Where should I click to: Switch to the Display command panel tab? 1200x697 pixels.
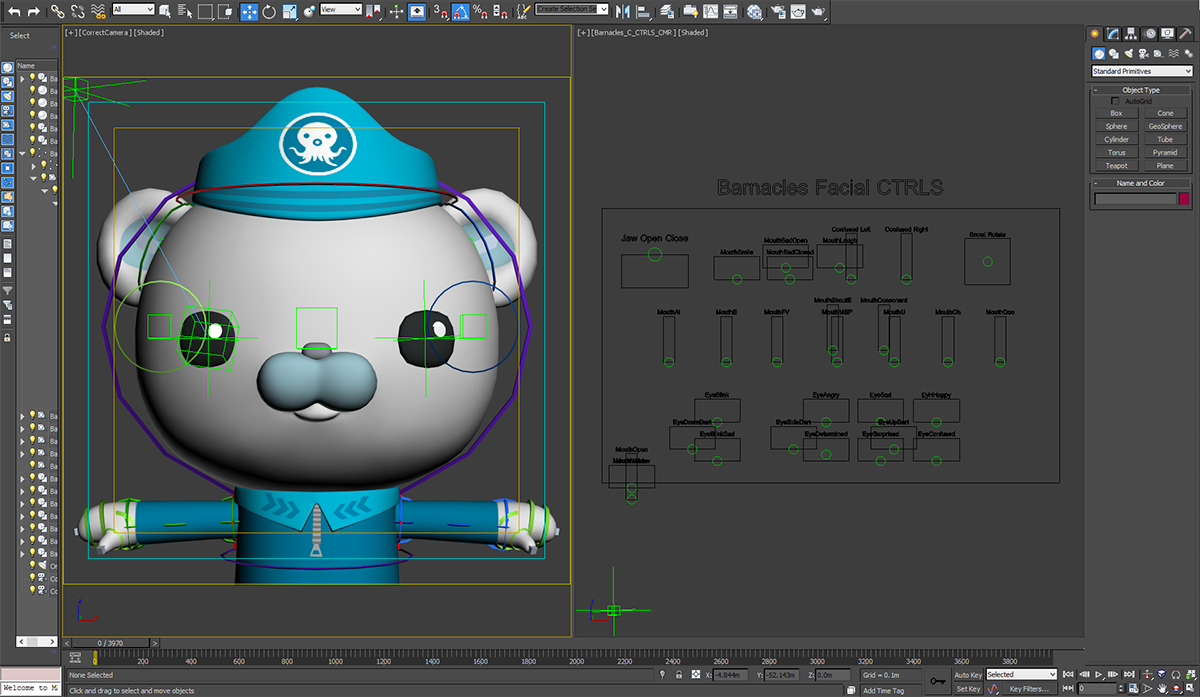[x=1168, y=33]
